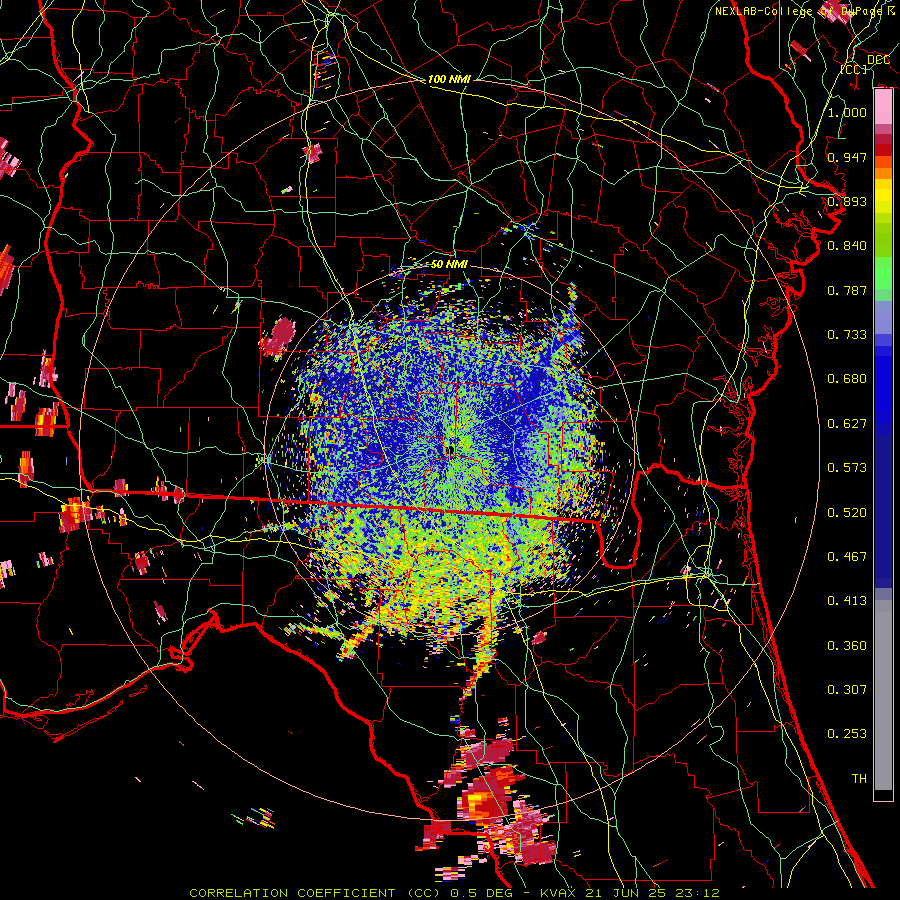Click the 0.467 scale value
The width and height of the screenshot is (900, 900).
[847, 557]
